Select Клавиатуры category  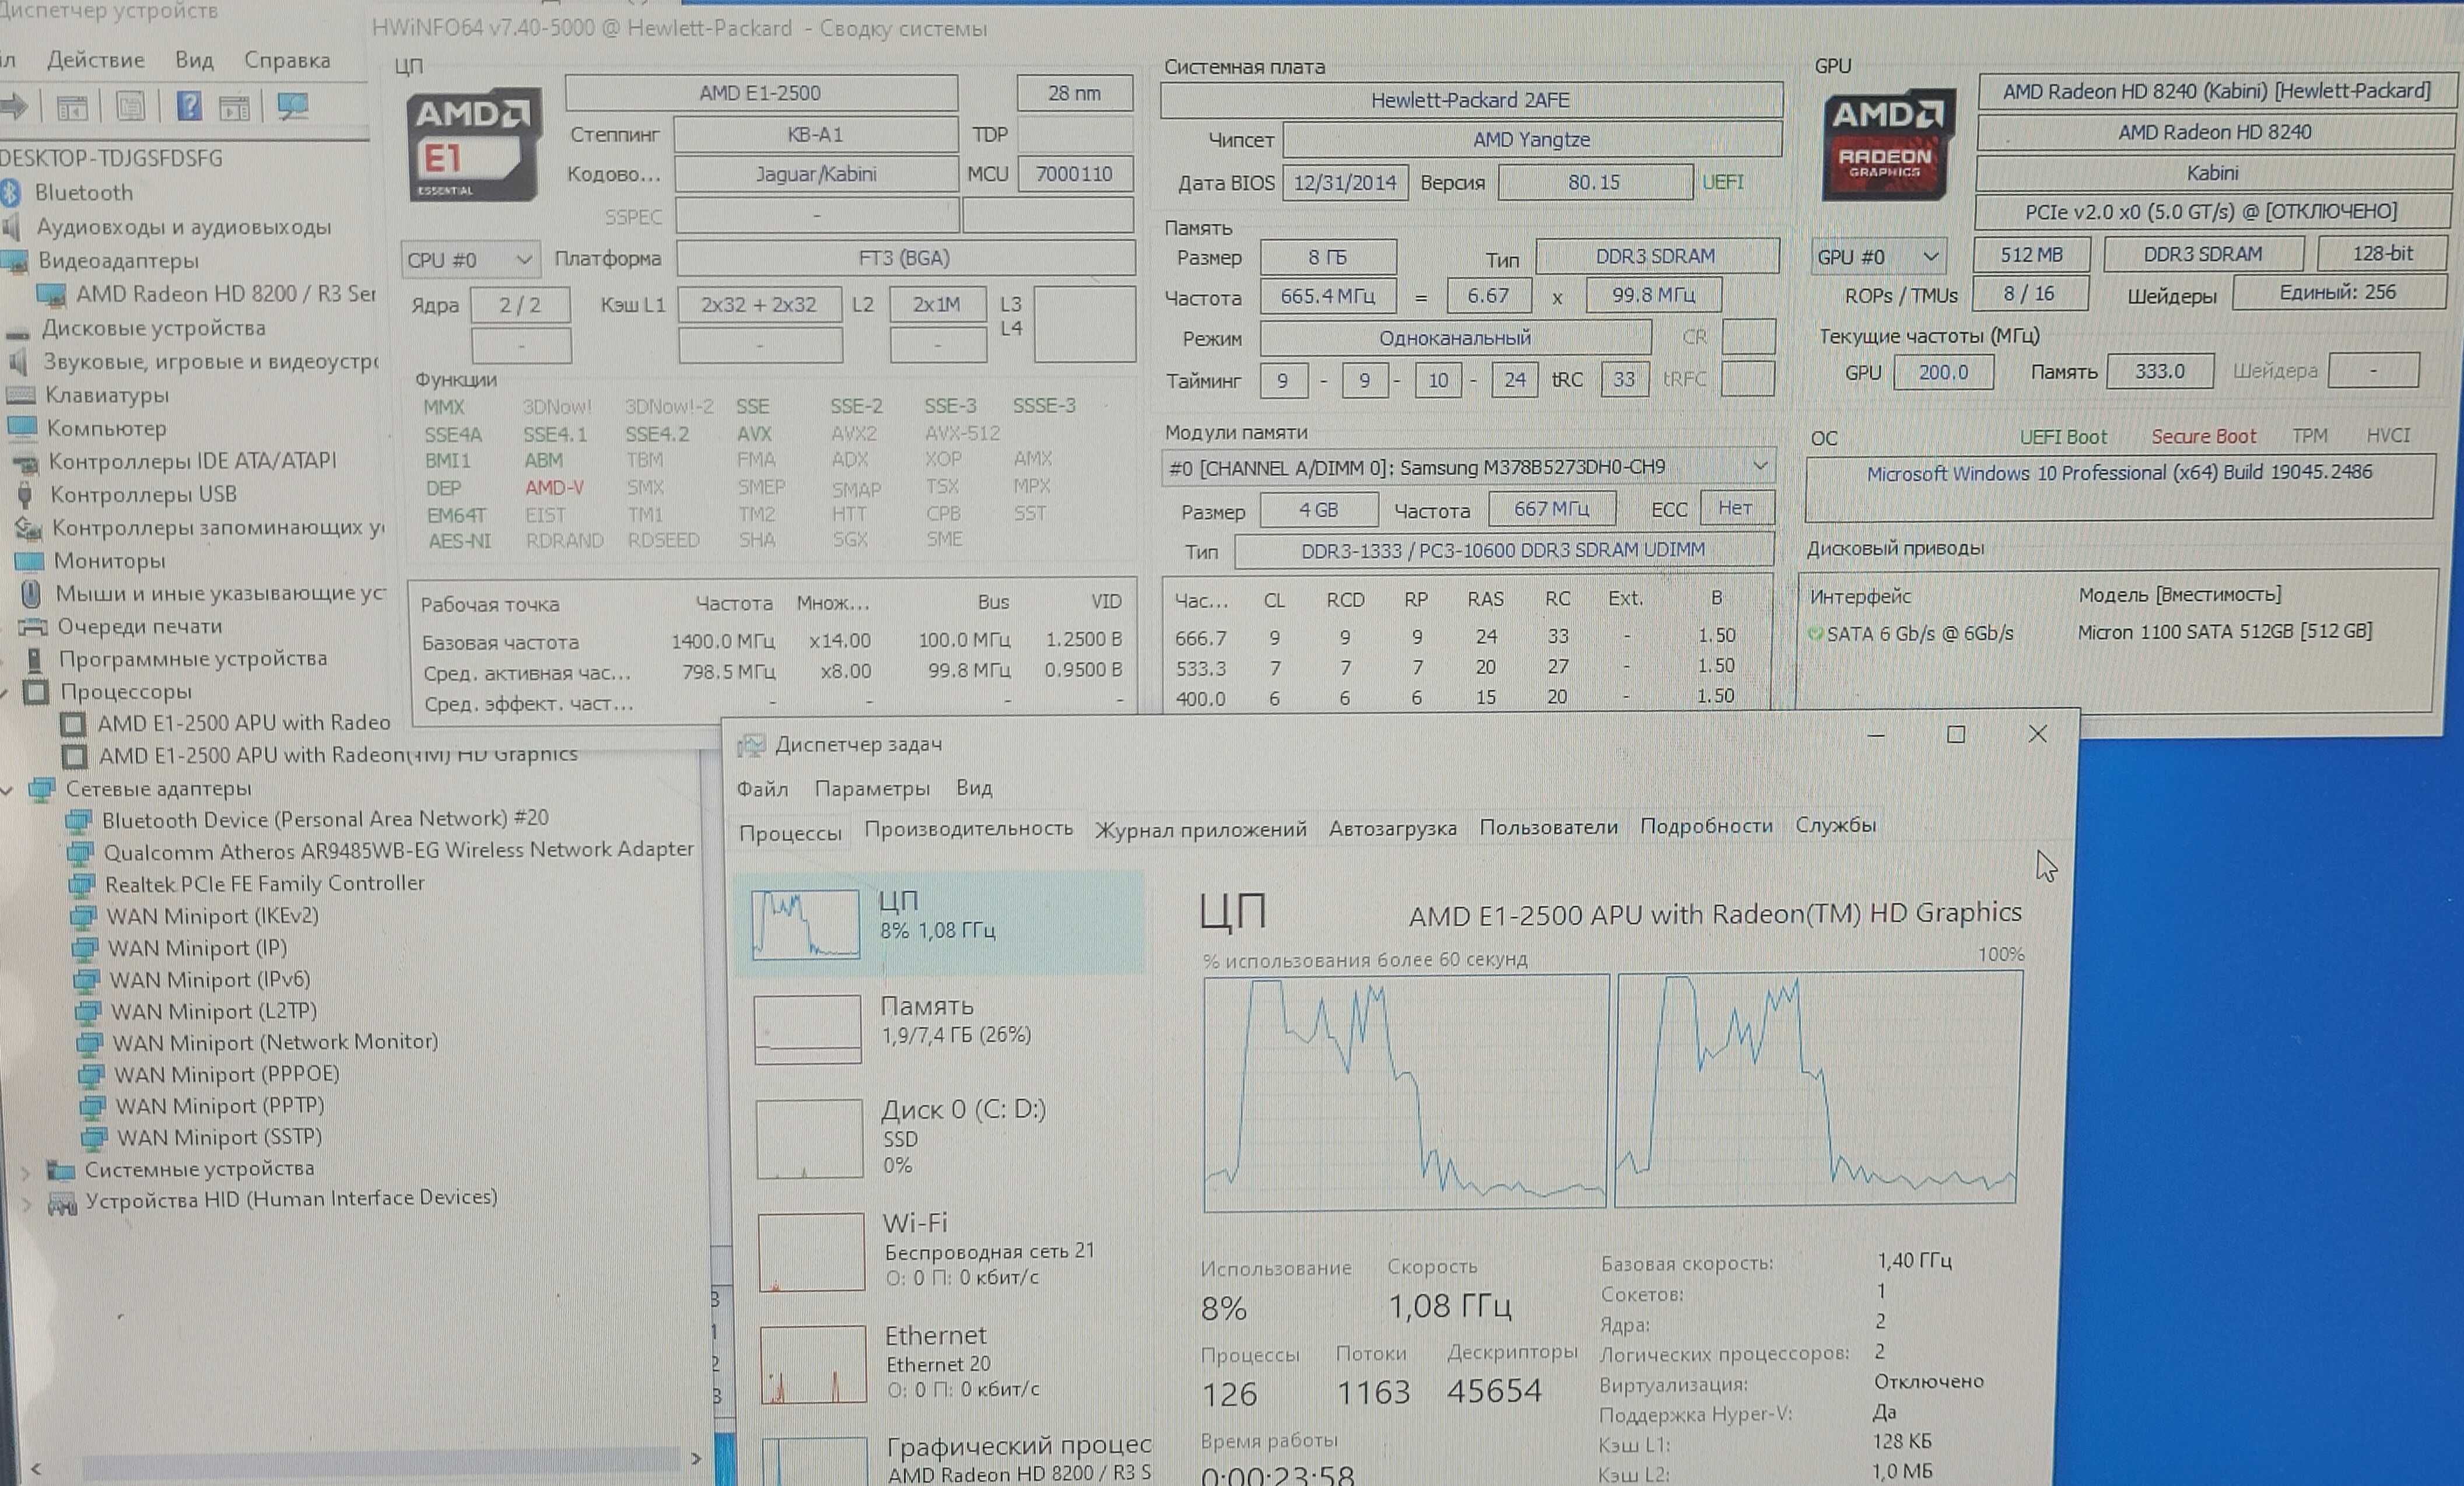click(x=106, y=395)
